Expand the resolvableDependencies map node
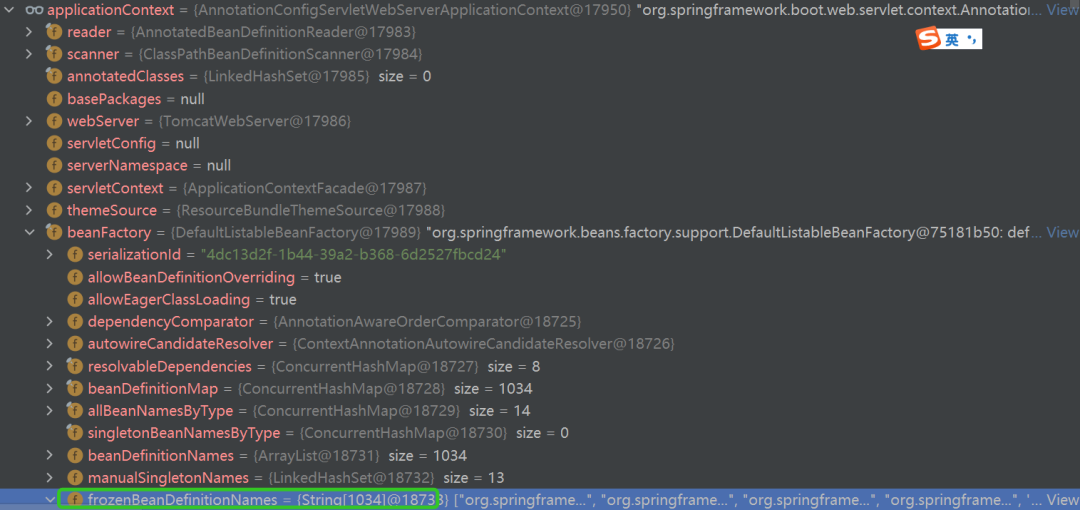Viewport: 1080px width, 510px height. [x=50, y=367]
